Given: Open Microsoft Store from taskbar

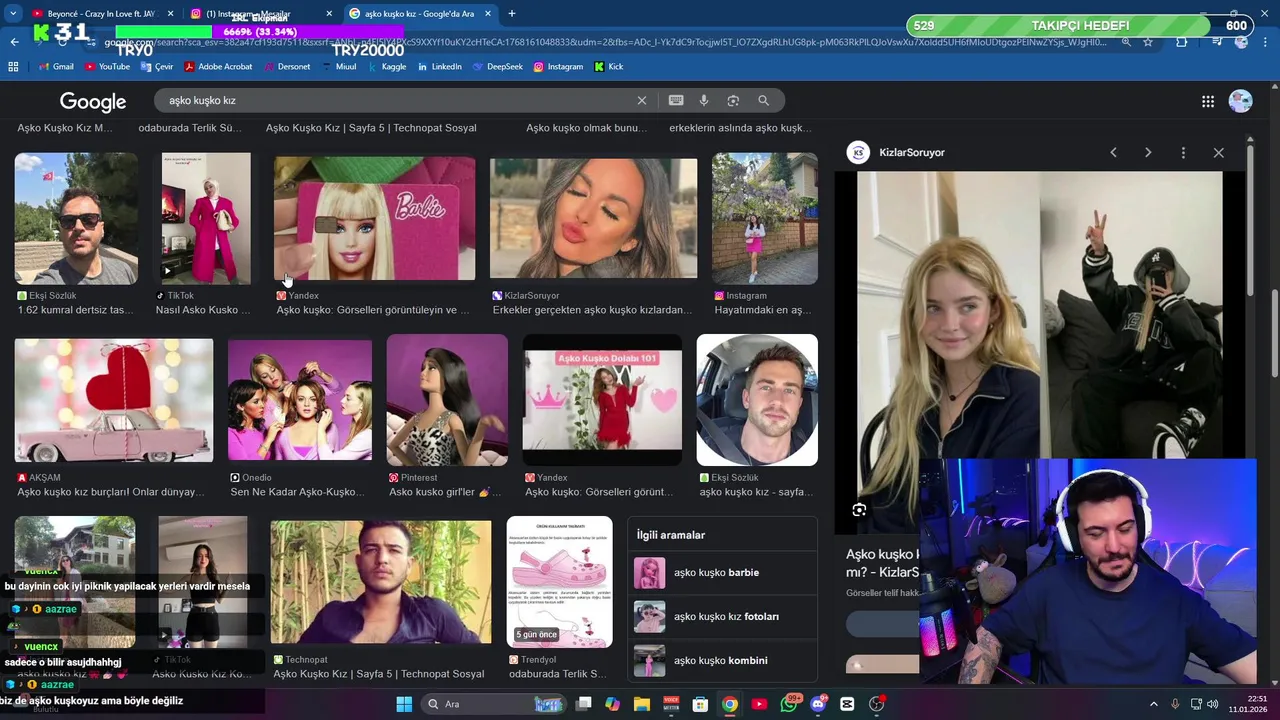Looking at the screenshot, I should (x=701, y=704).
